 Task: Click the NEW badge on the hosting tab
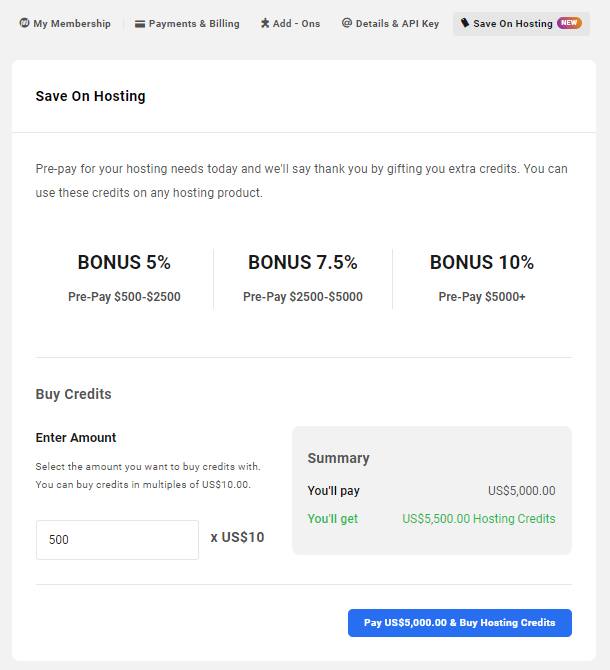coord(569,23)
